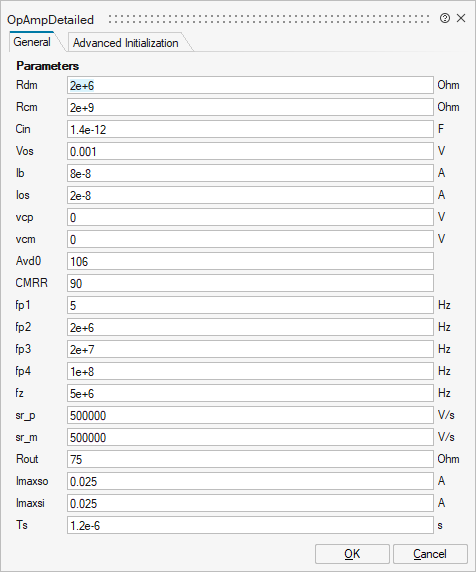Click into the Cin capacitance field
The height and width of the screenshot is (572, 476).
click(x=250, y=130)
